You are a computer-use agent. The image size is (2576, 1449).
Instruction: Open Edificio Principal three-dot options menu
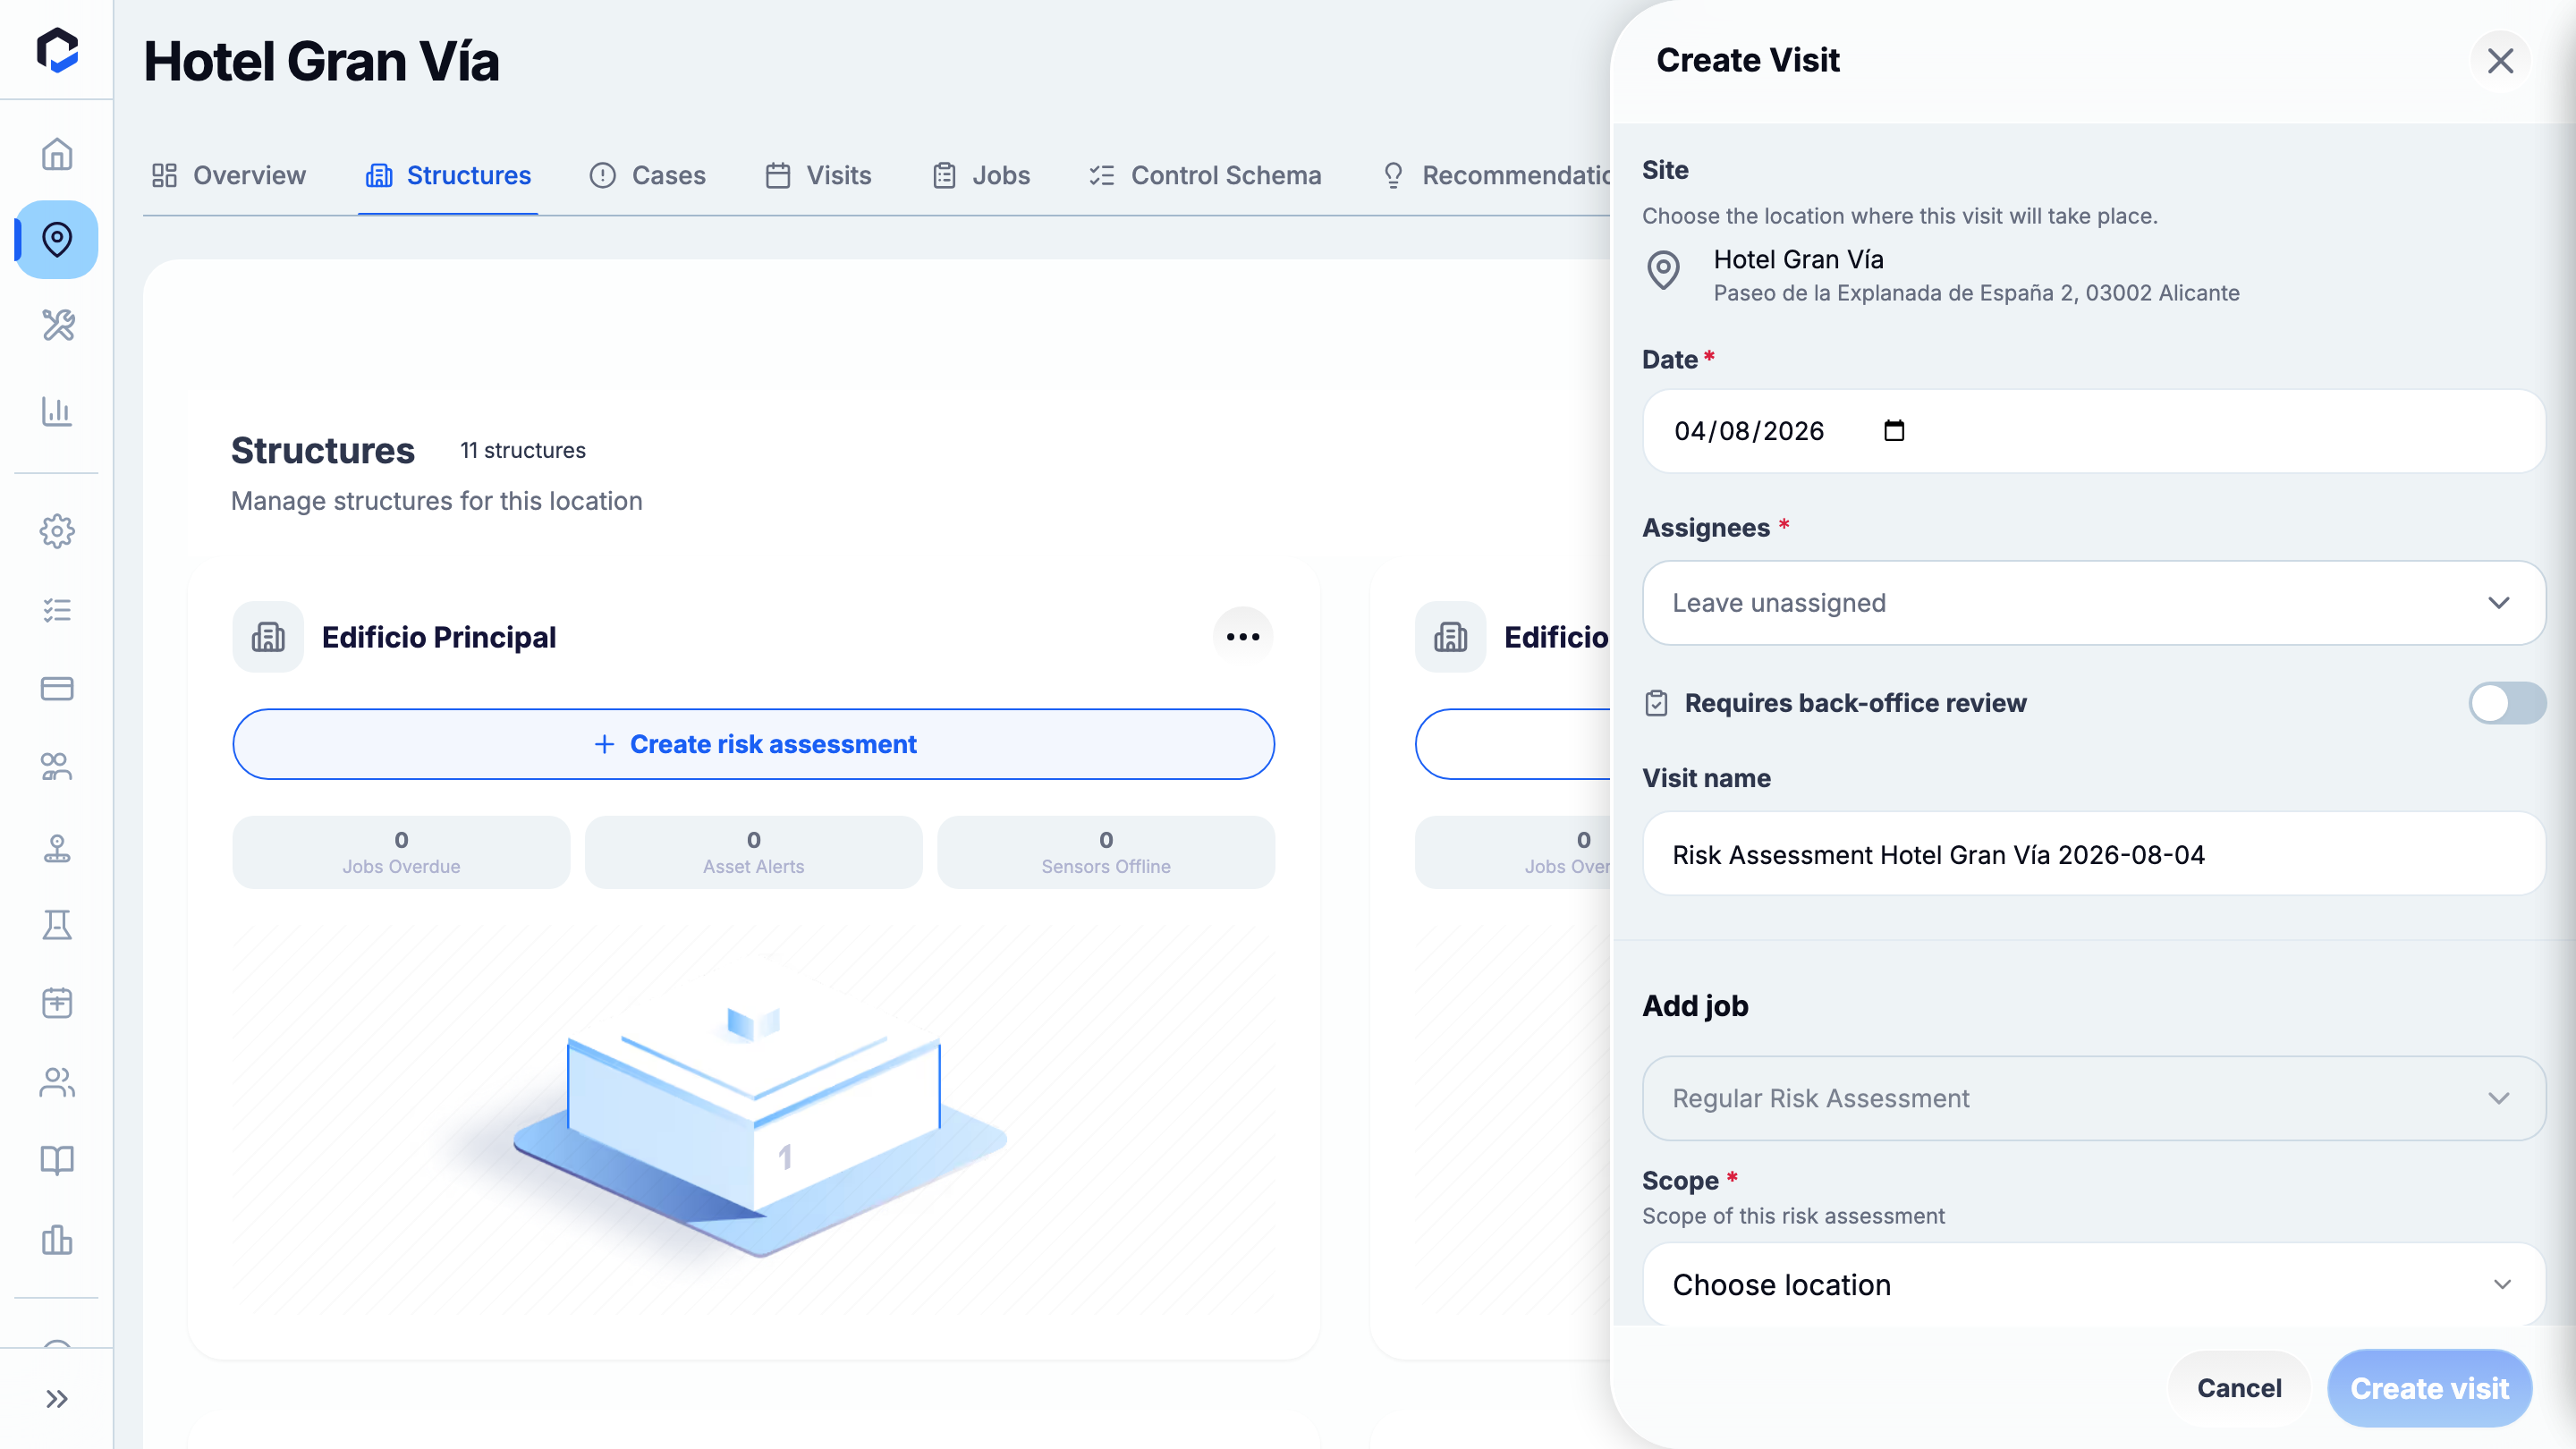(1243, 637)
